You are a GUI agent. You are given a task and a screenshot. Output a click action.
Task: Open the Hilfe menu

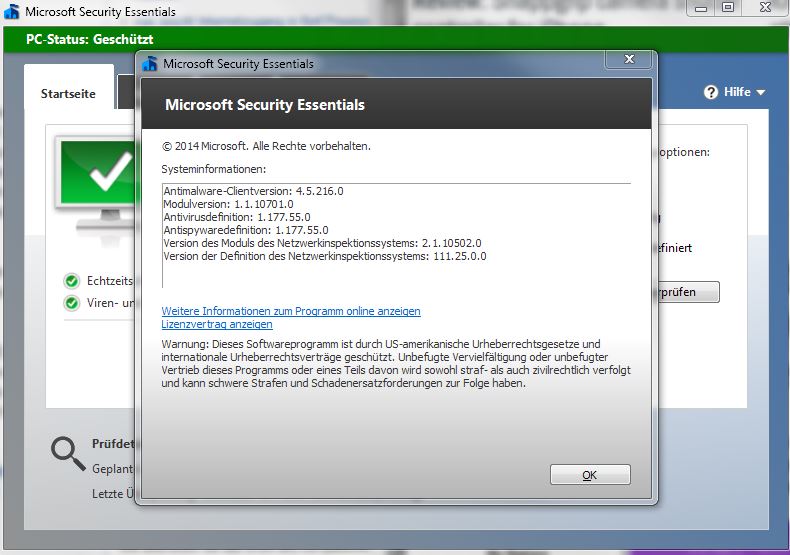[735, 92]
